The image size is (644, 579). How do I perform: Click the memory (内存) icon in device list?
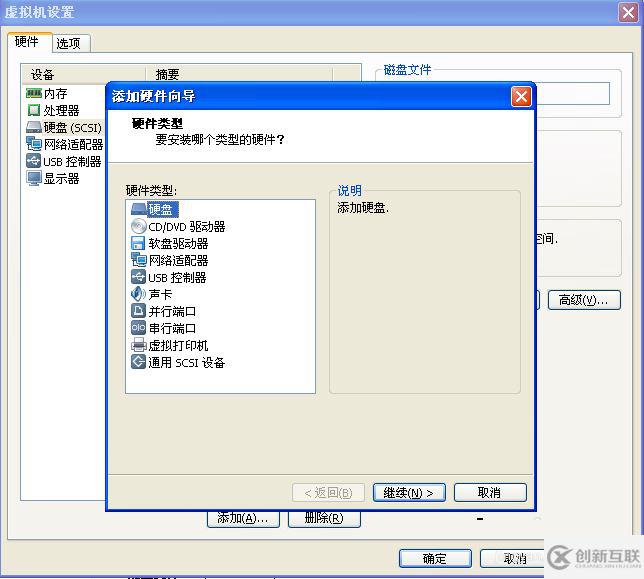tap(34, 93)
